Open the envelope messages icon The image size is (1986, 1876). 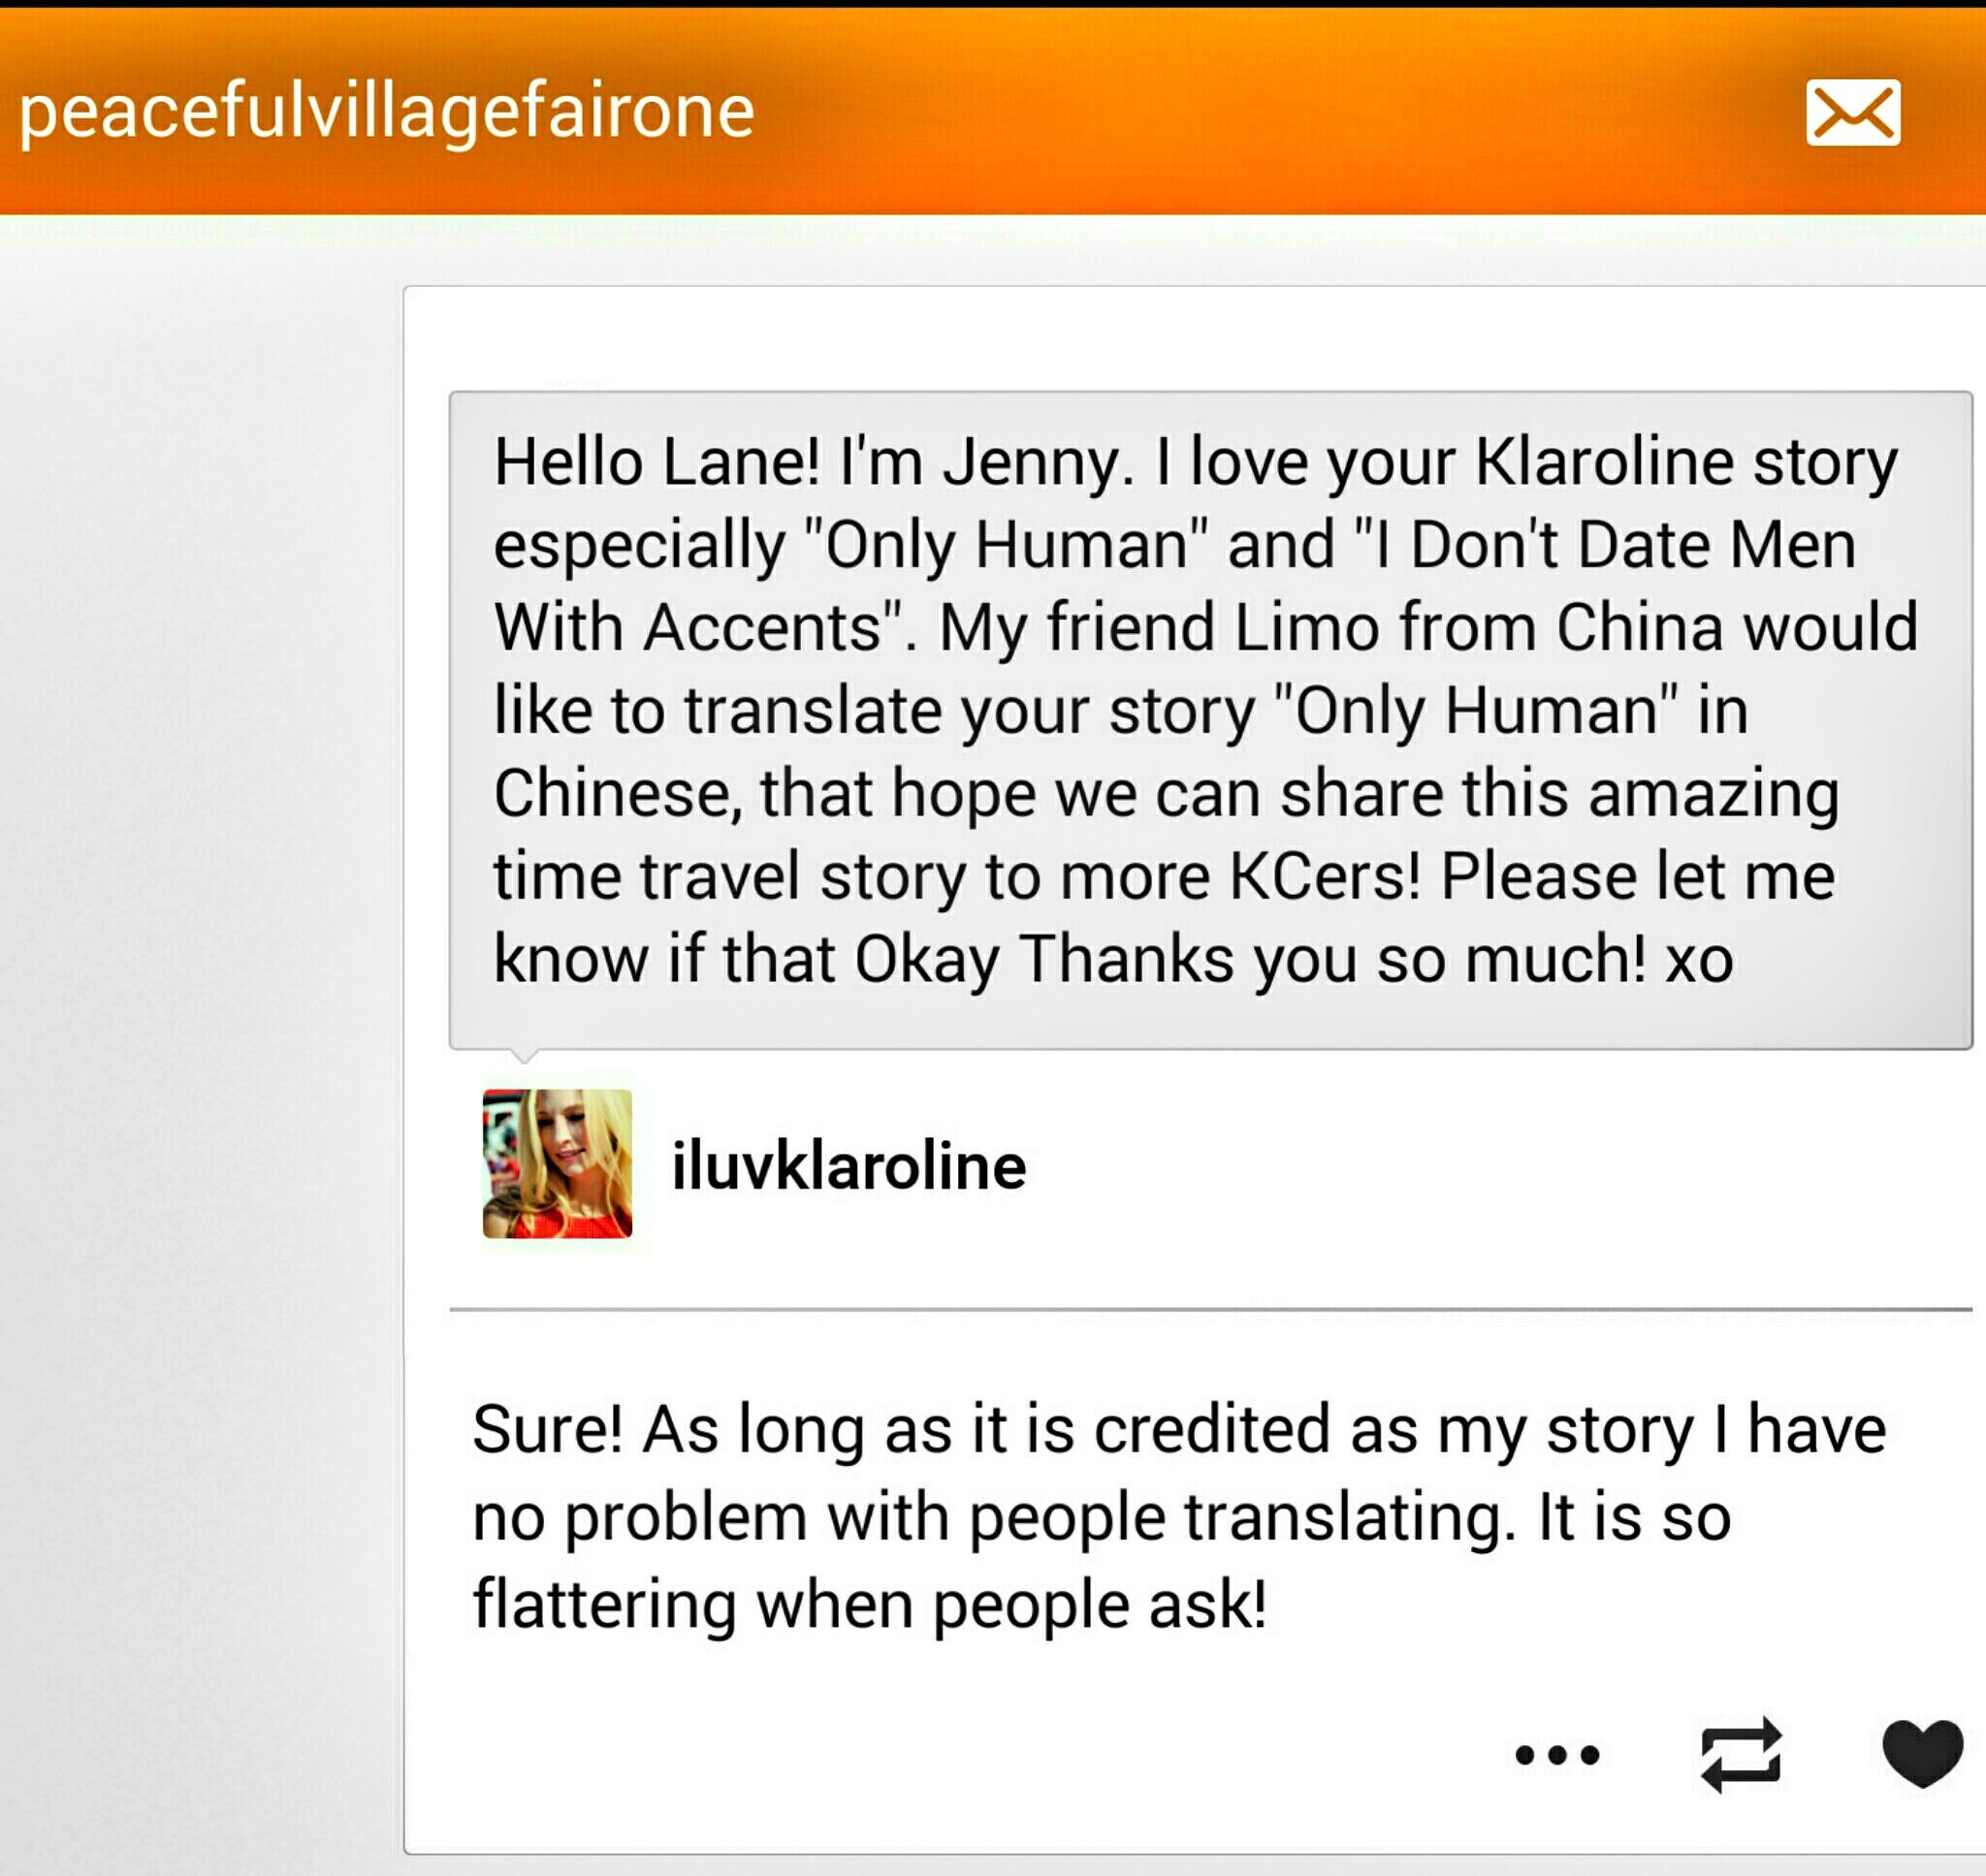click(x=1852, y=112)
